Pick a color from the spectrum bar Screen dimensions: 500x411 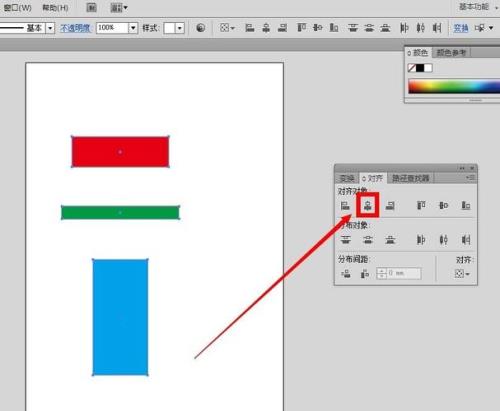click(454, 86)
